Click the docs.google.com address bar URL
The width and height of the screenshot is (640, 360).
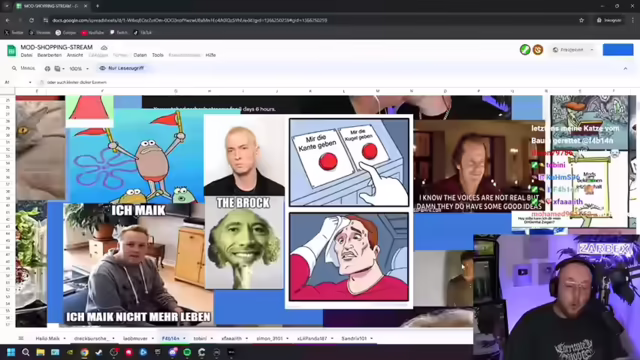(x=190, y=20)
